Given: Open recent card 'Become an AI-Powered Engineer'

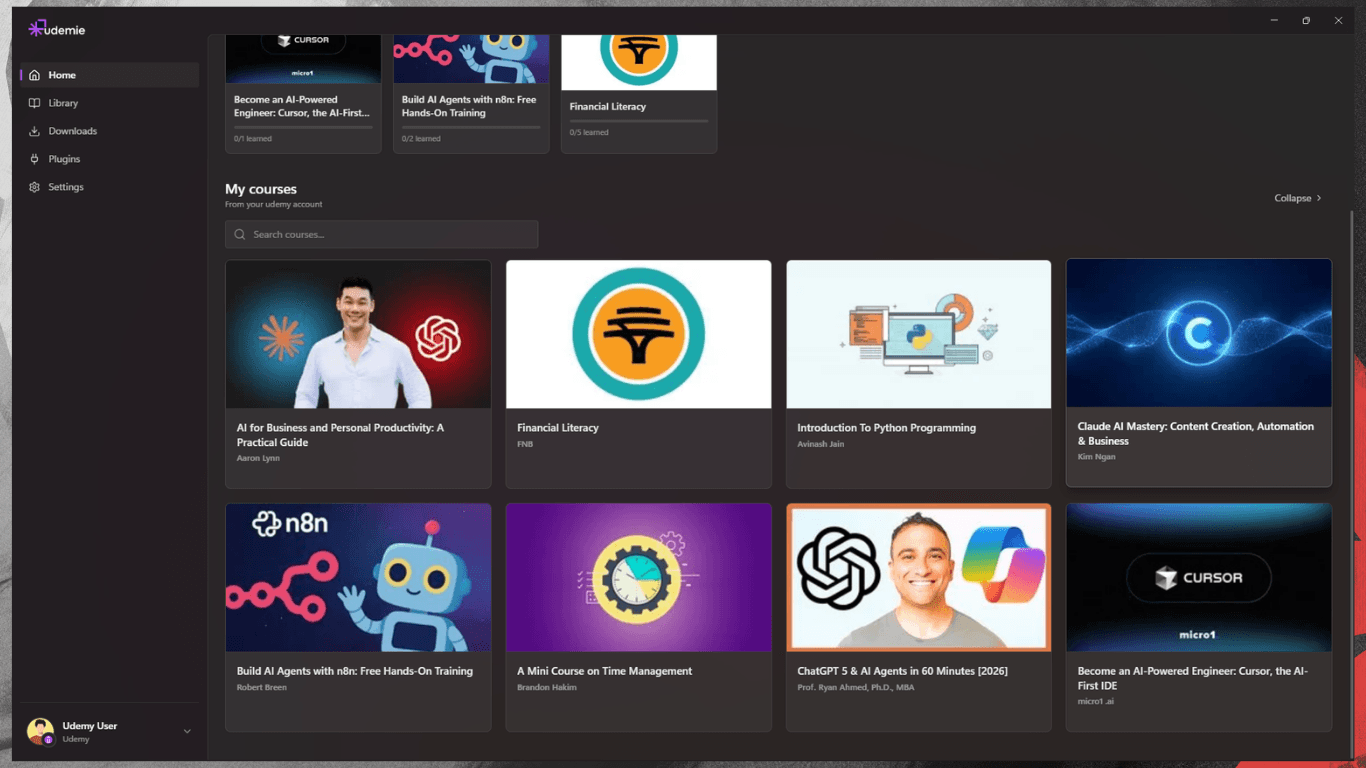Looking at the screenshot, I should [303, 94].
